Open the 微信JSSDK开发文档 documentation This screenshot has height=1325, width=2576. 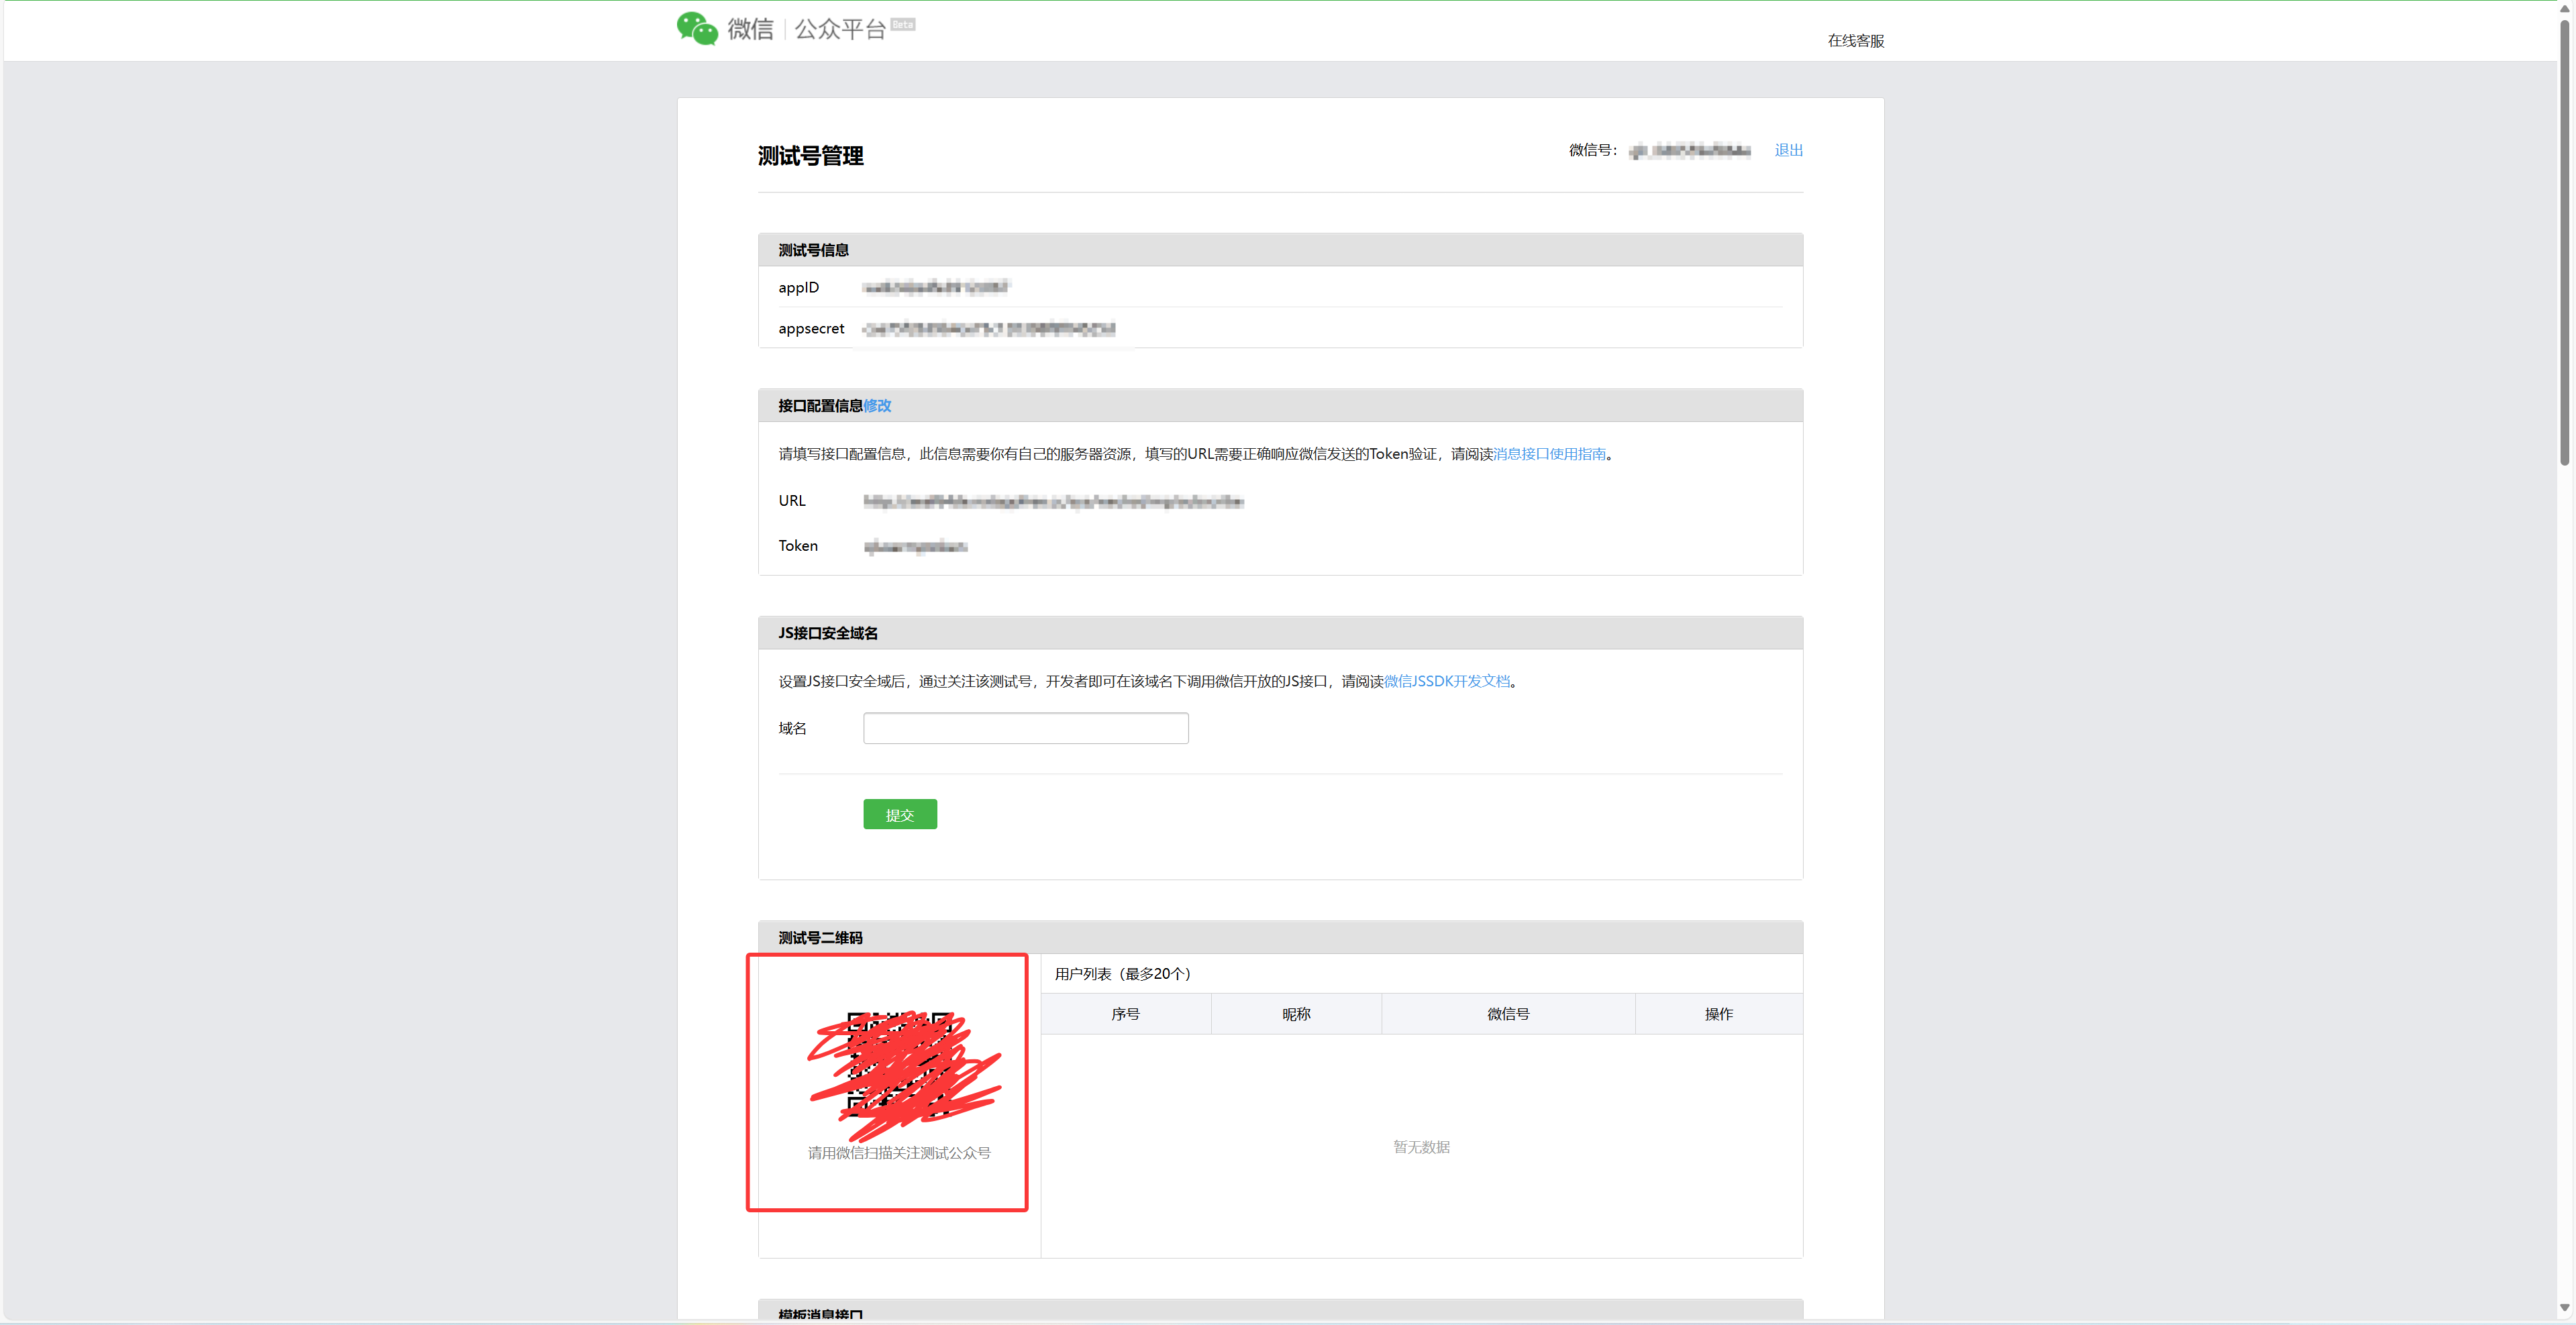click(1448, 681)
